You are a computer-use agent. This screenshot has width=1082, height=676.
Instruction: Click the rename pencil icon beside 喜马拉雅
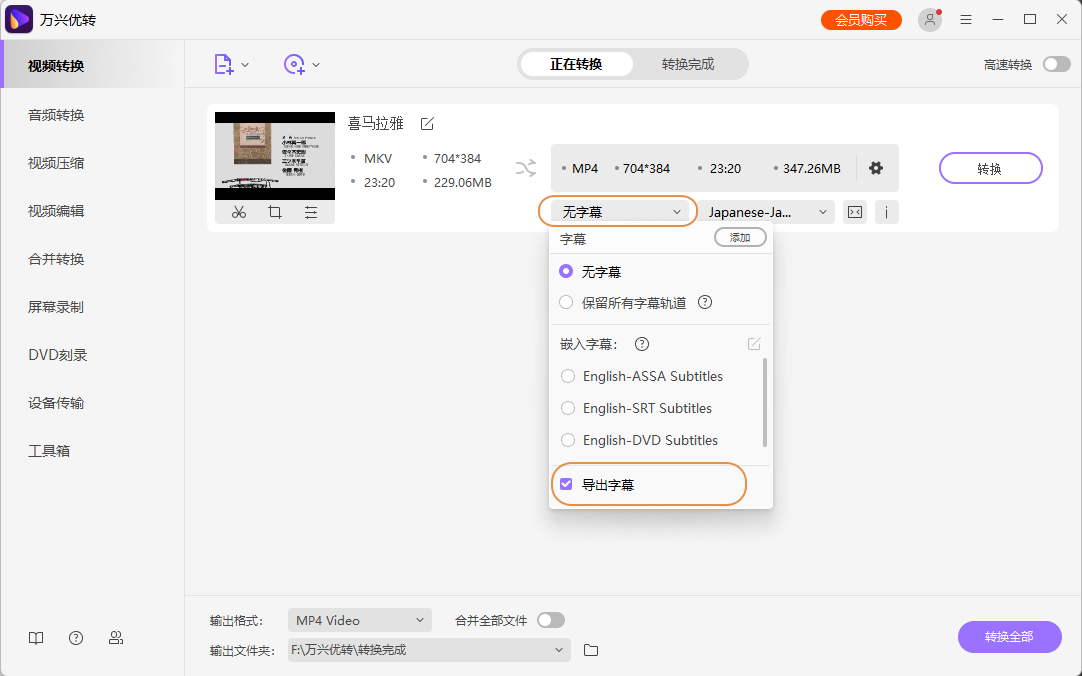click(427, 123)
